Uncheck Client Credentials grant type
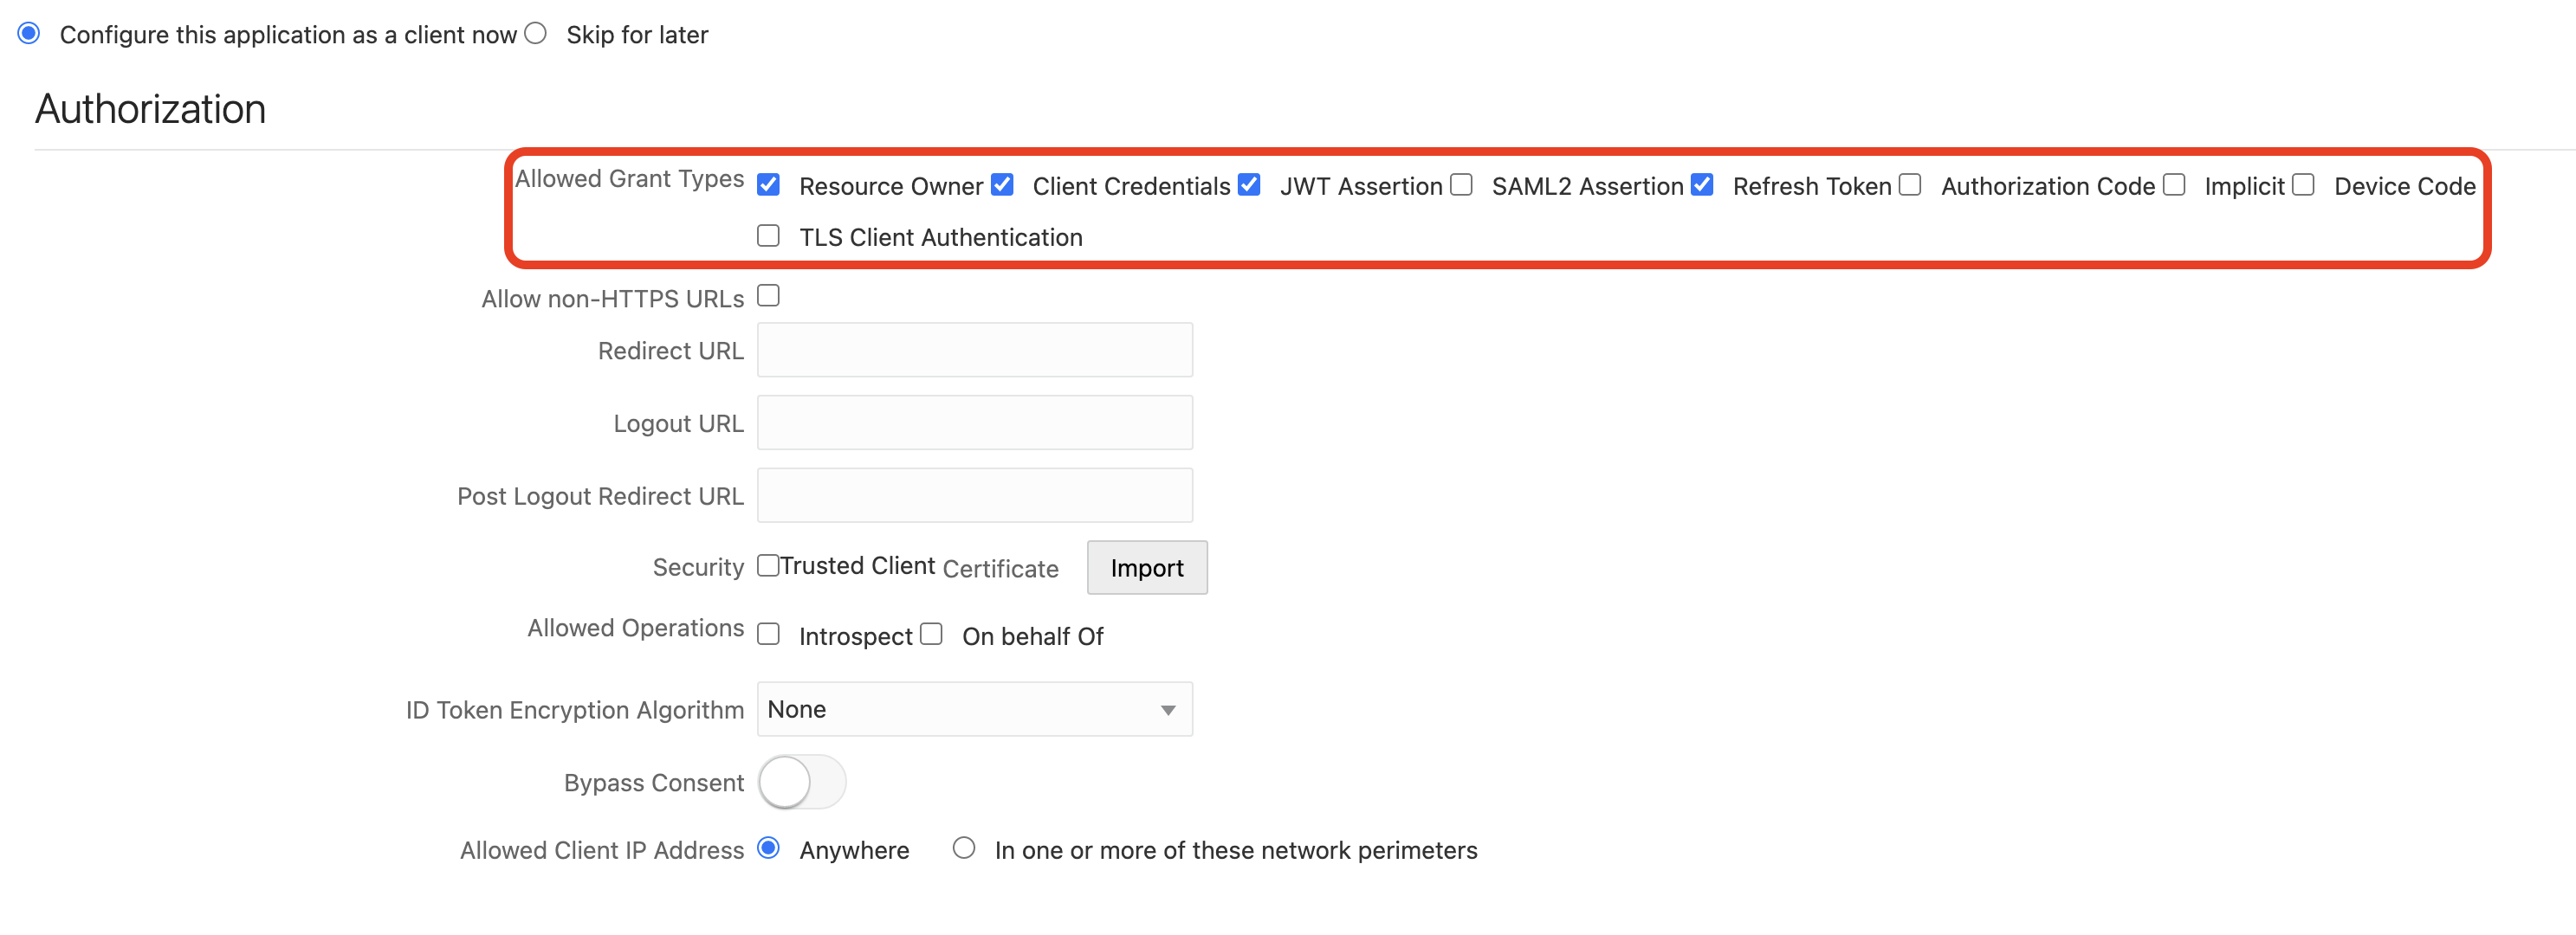This screenshot has width=2576, height=935. point(1002,185)
